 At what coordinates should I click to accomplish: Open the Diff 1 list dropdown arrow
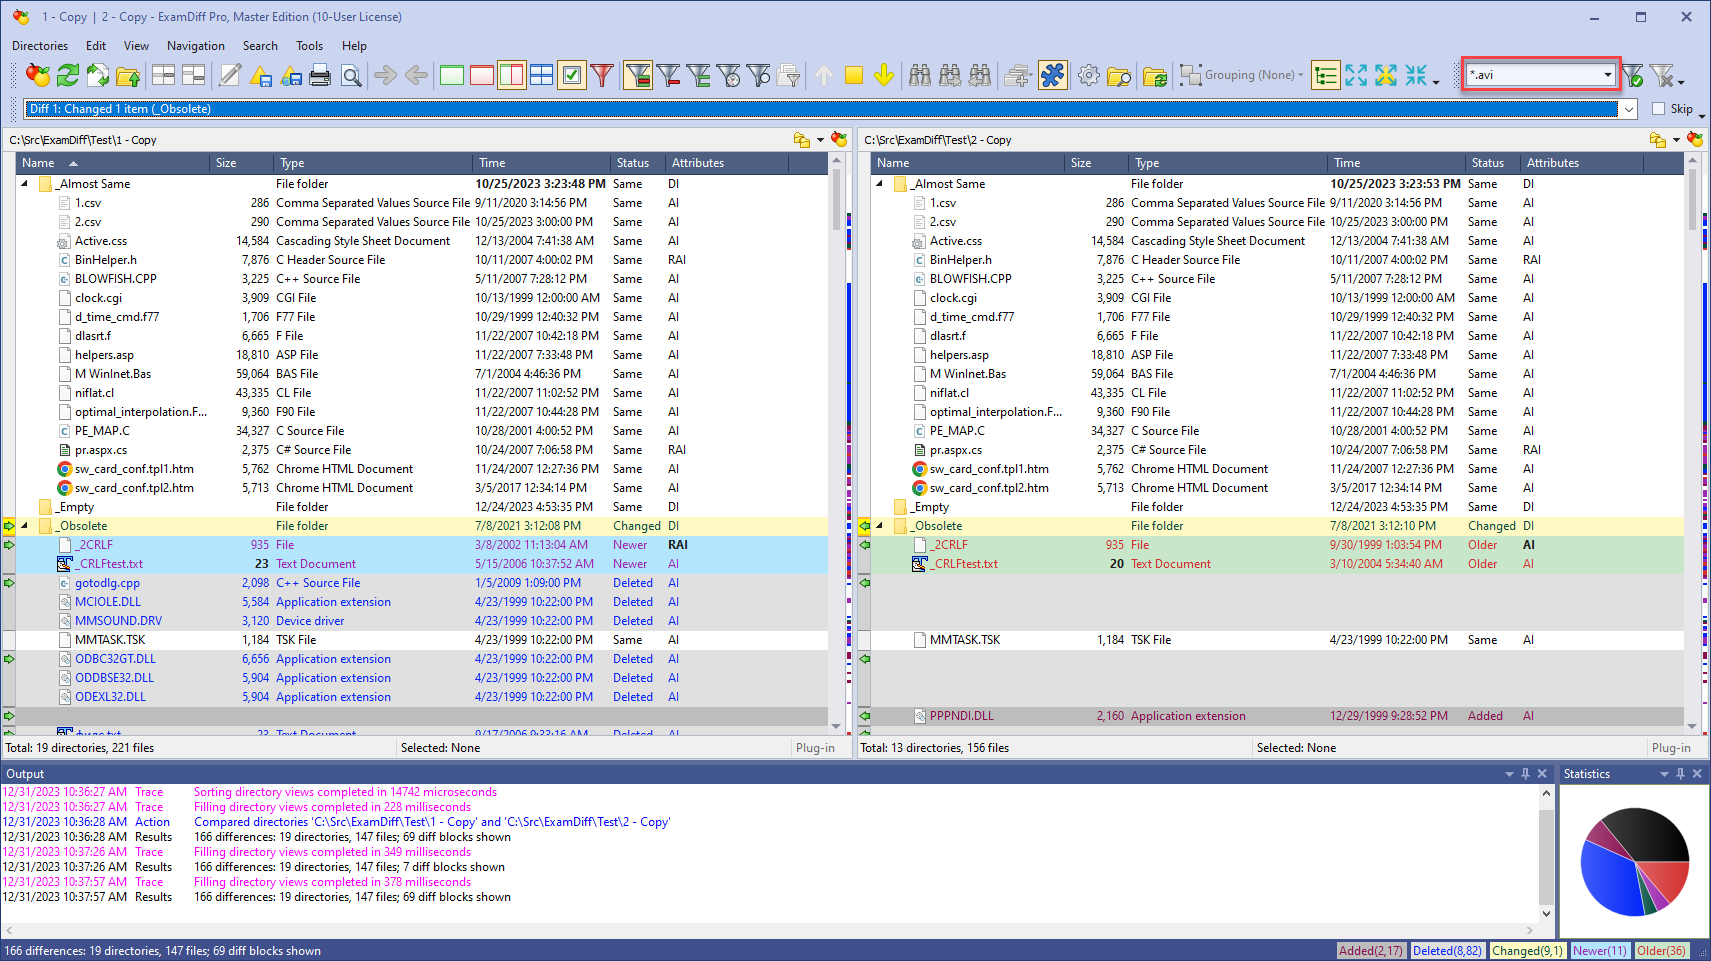coord(1629,109)
